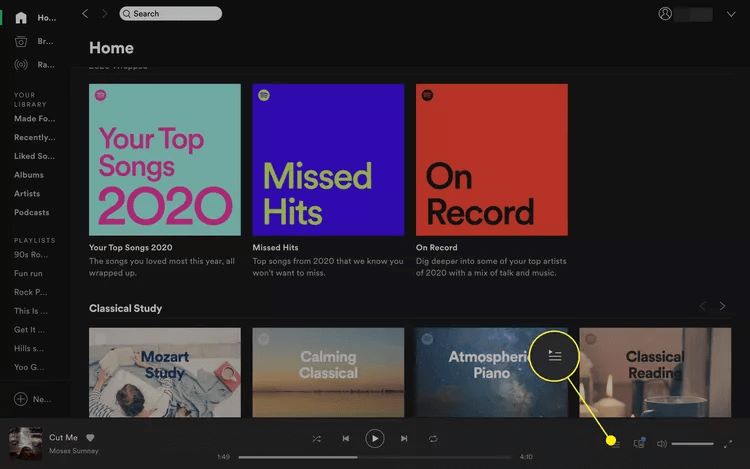
Task: Toggle the heart to like Cut Me
Action: coord(90,437)
